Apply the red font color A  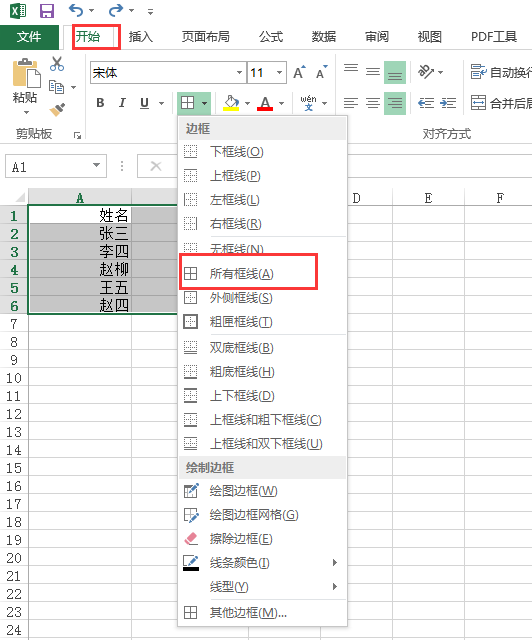265,103
